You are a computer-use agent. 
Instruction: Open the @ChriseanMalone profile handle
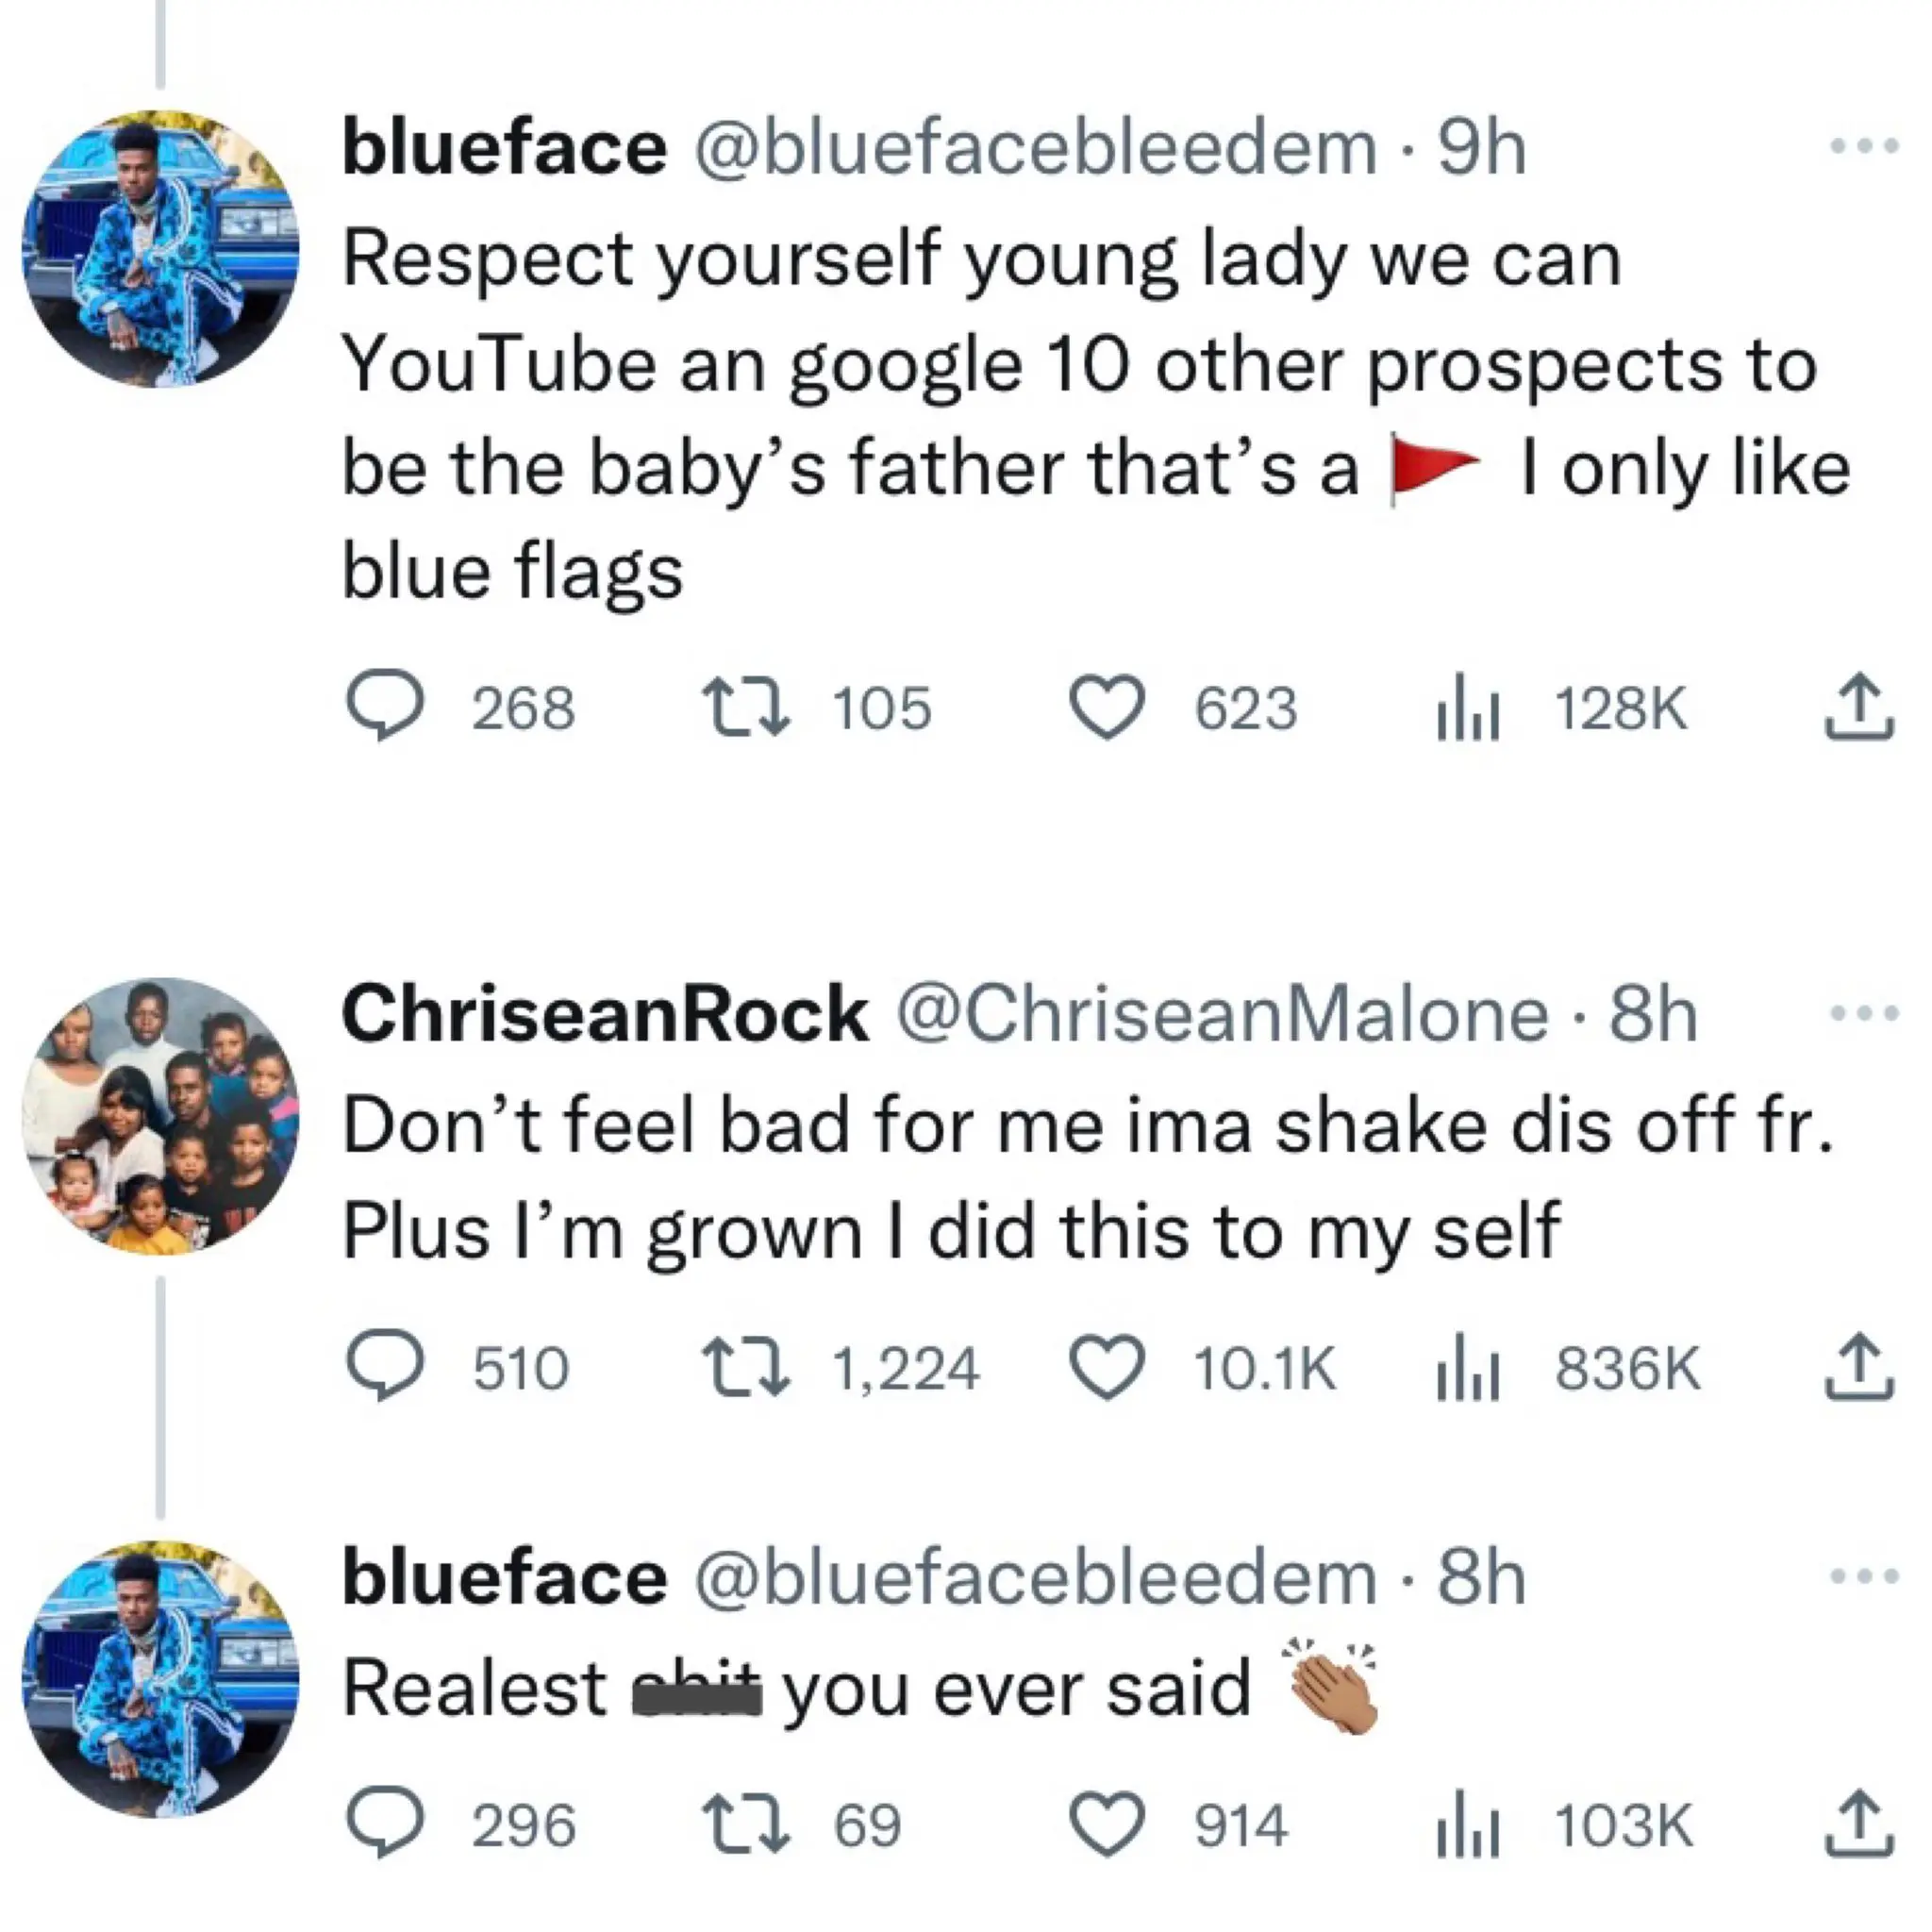1221,1015
